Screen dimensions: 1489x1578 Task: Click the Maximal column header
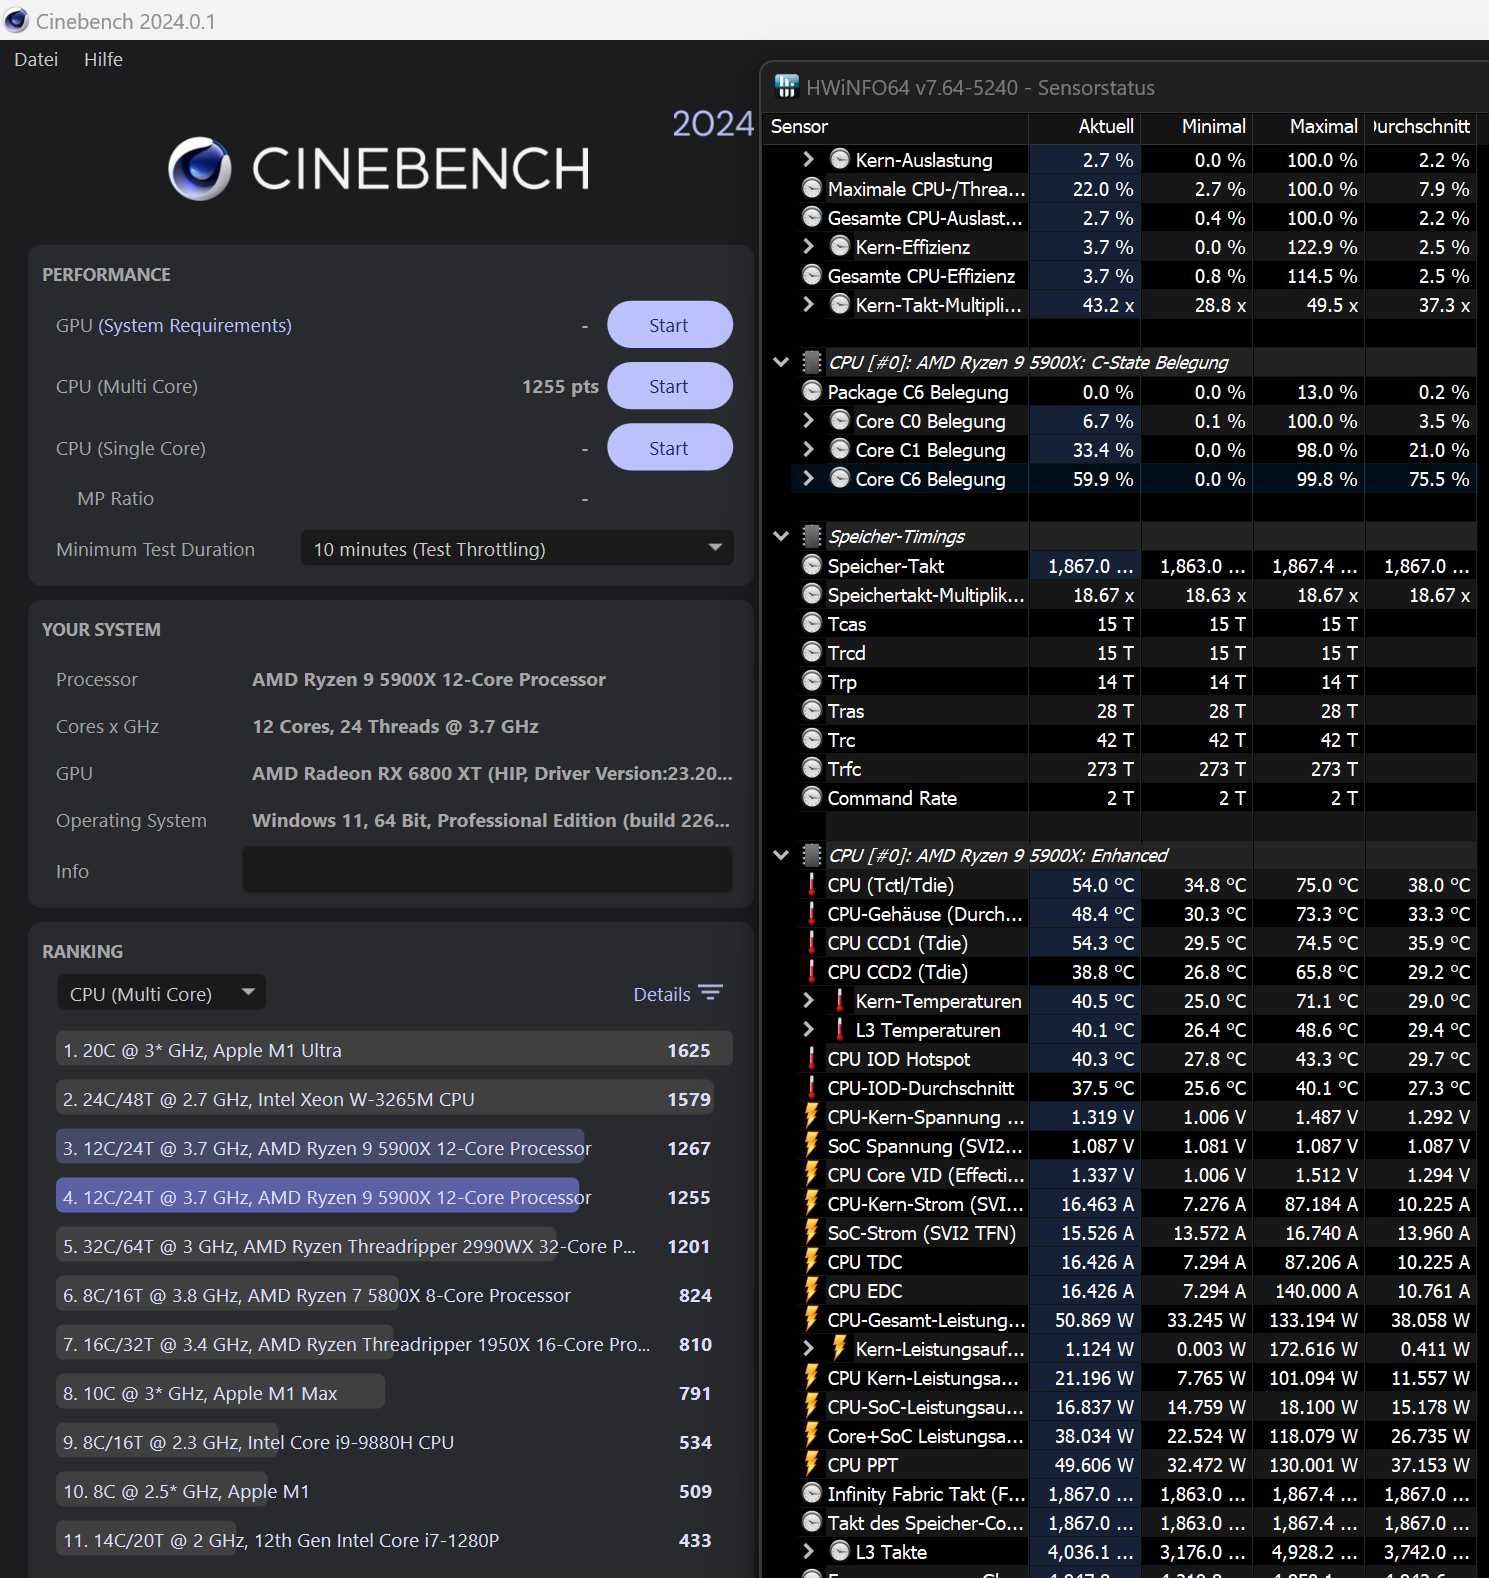pos(1309,127)
